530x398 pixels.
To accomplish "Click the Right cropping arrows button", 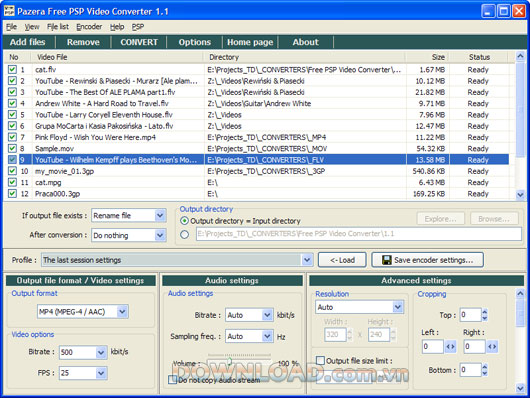I will (492, 347).
